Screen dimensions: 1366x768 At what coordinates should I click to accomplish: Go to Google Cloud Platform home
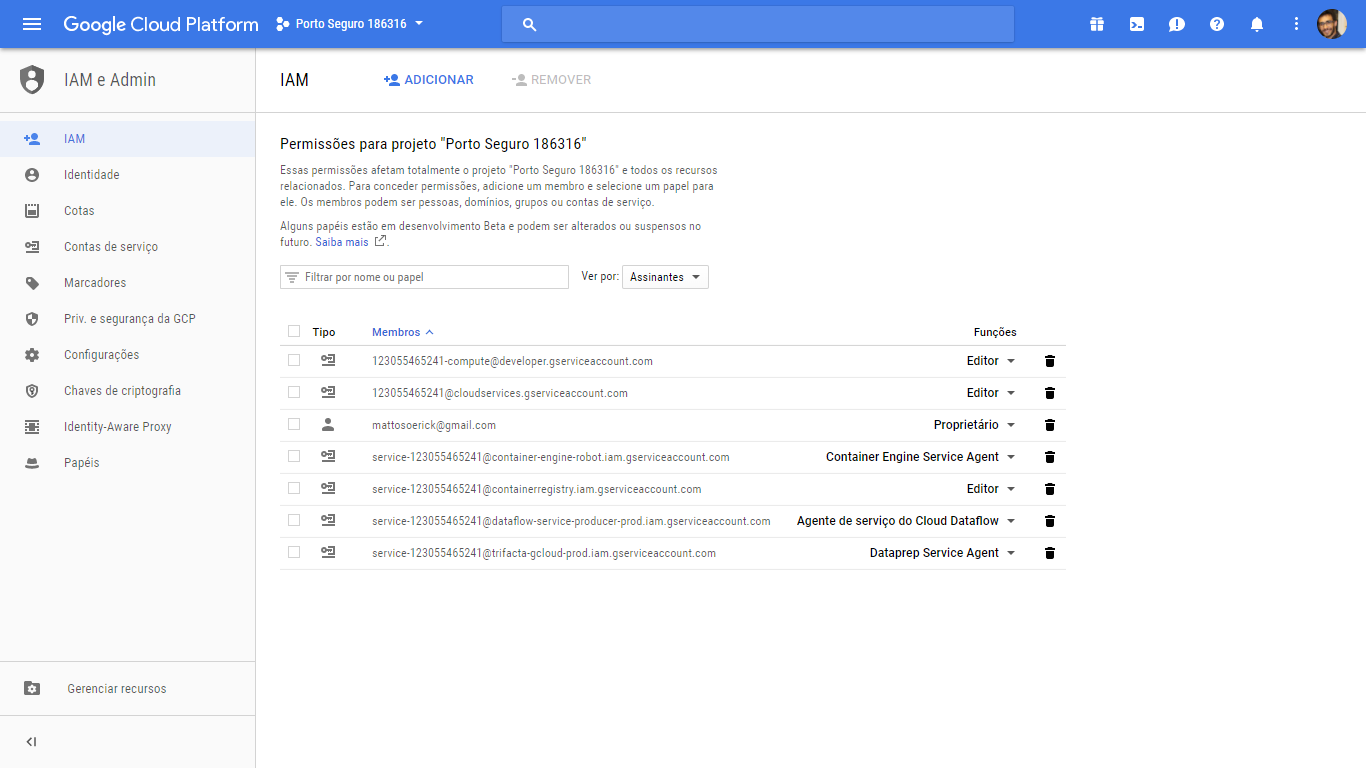point(161,24)
